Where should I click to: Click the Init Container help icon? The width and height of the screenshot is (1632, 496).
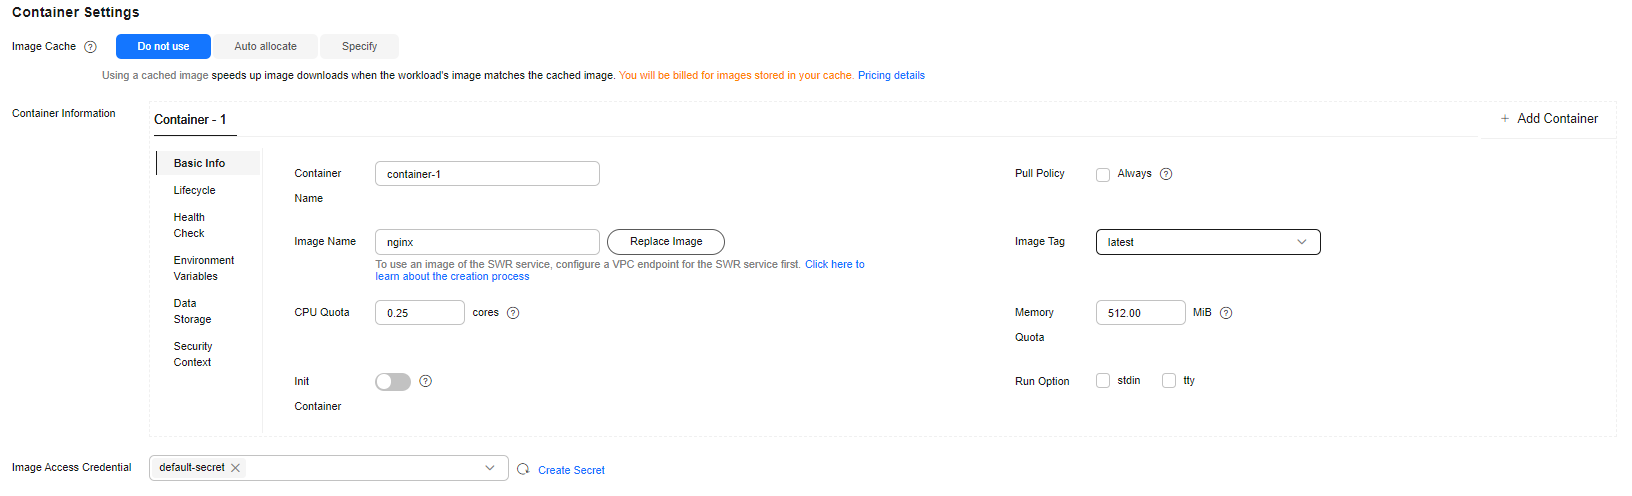tap(426, 381)
